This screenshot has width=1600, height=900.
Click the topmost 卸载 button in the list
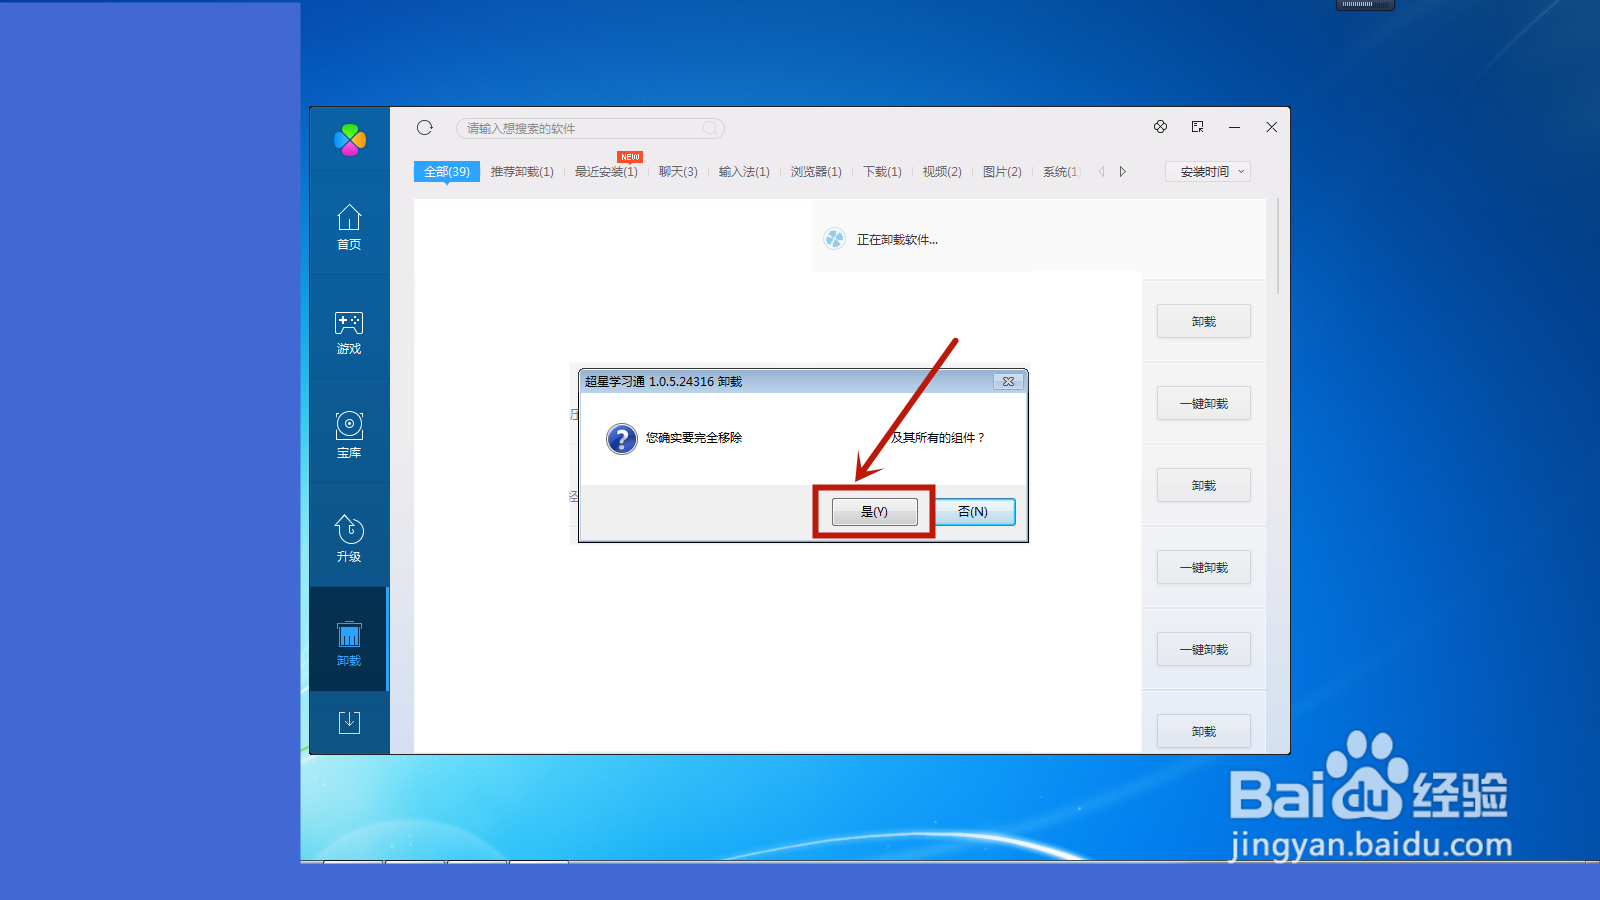pos(1204,321)
